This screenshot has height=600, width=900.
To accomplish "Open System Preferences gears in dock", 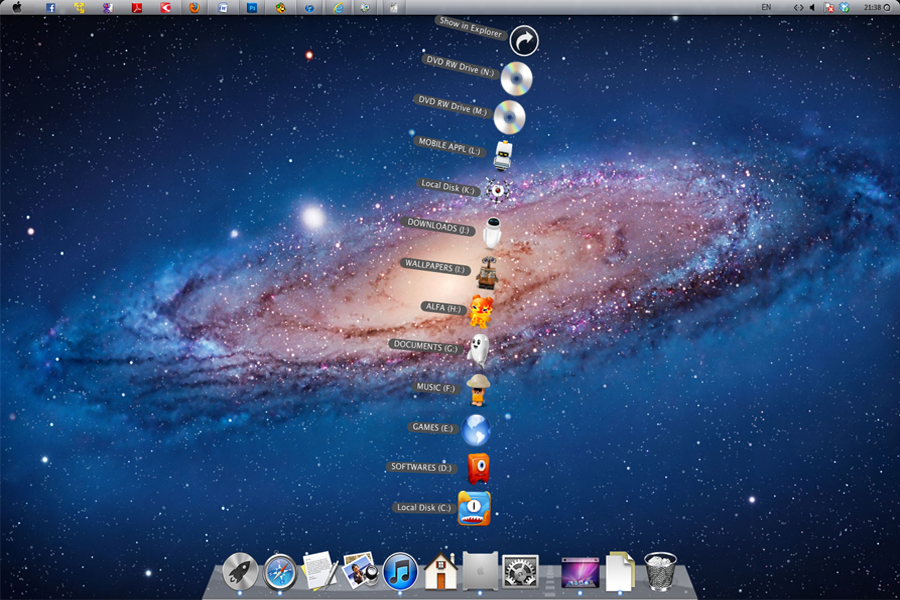I will point(520,571).
